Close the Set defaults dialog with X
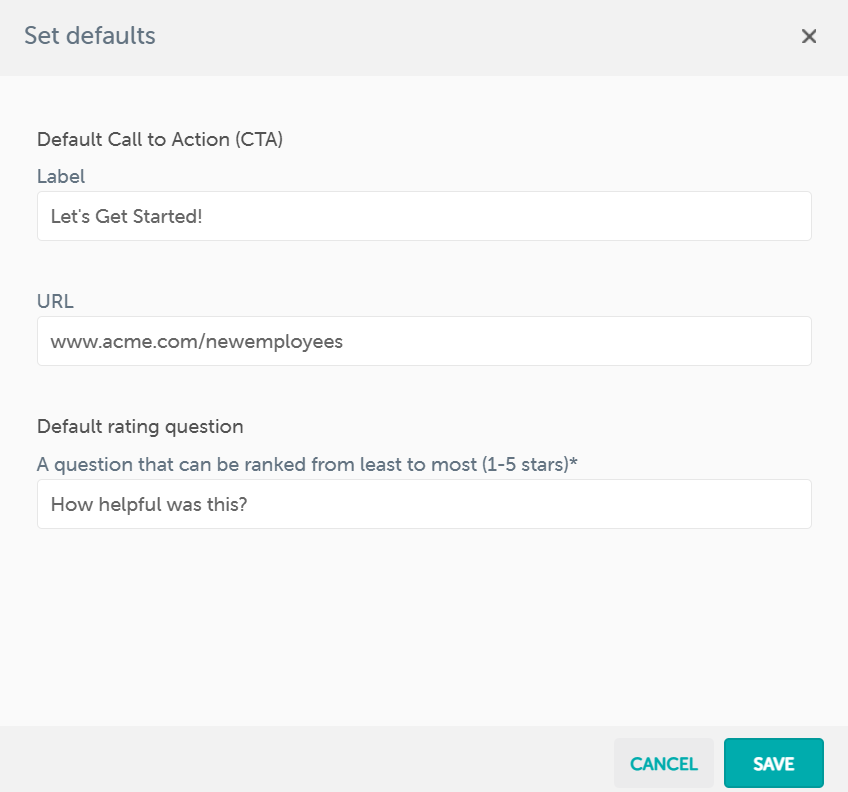 point(809,37)
